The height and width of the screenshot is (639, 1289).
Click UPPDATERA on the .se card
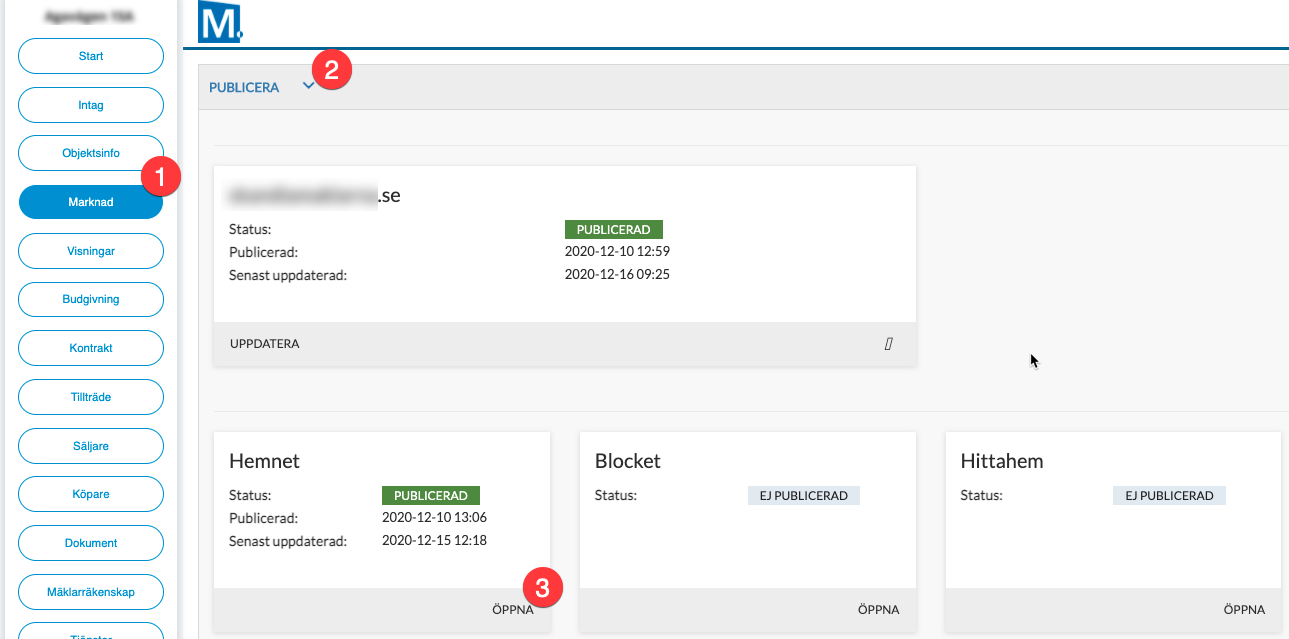pyautogui.click(x=265, y=344)
